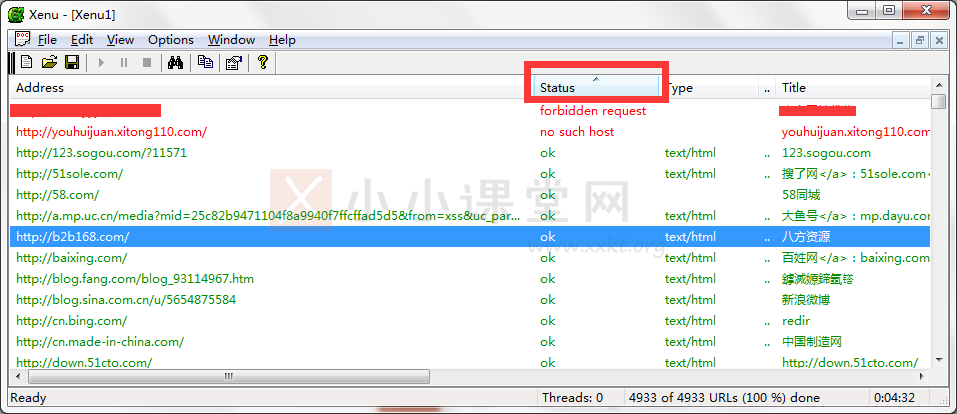The width and height of the screenshot is (957, 414).
Task: Click the horizontal scrollbar right arrow
Action: (x=923, y=376)
